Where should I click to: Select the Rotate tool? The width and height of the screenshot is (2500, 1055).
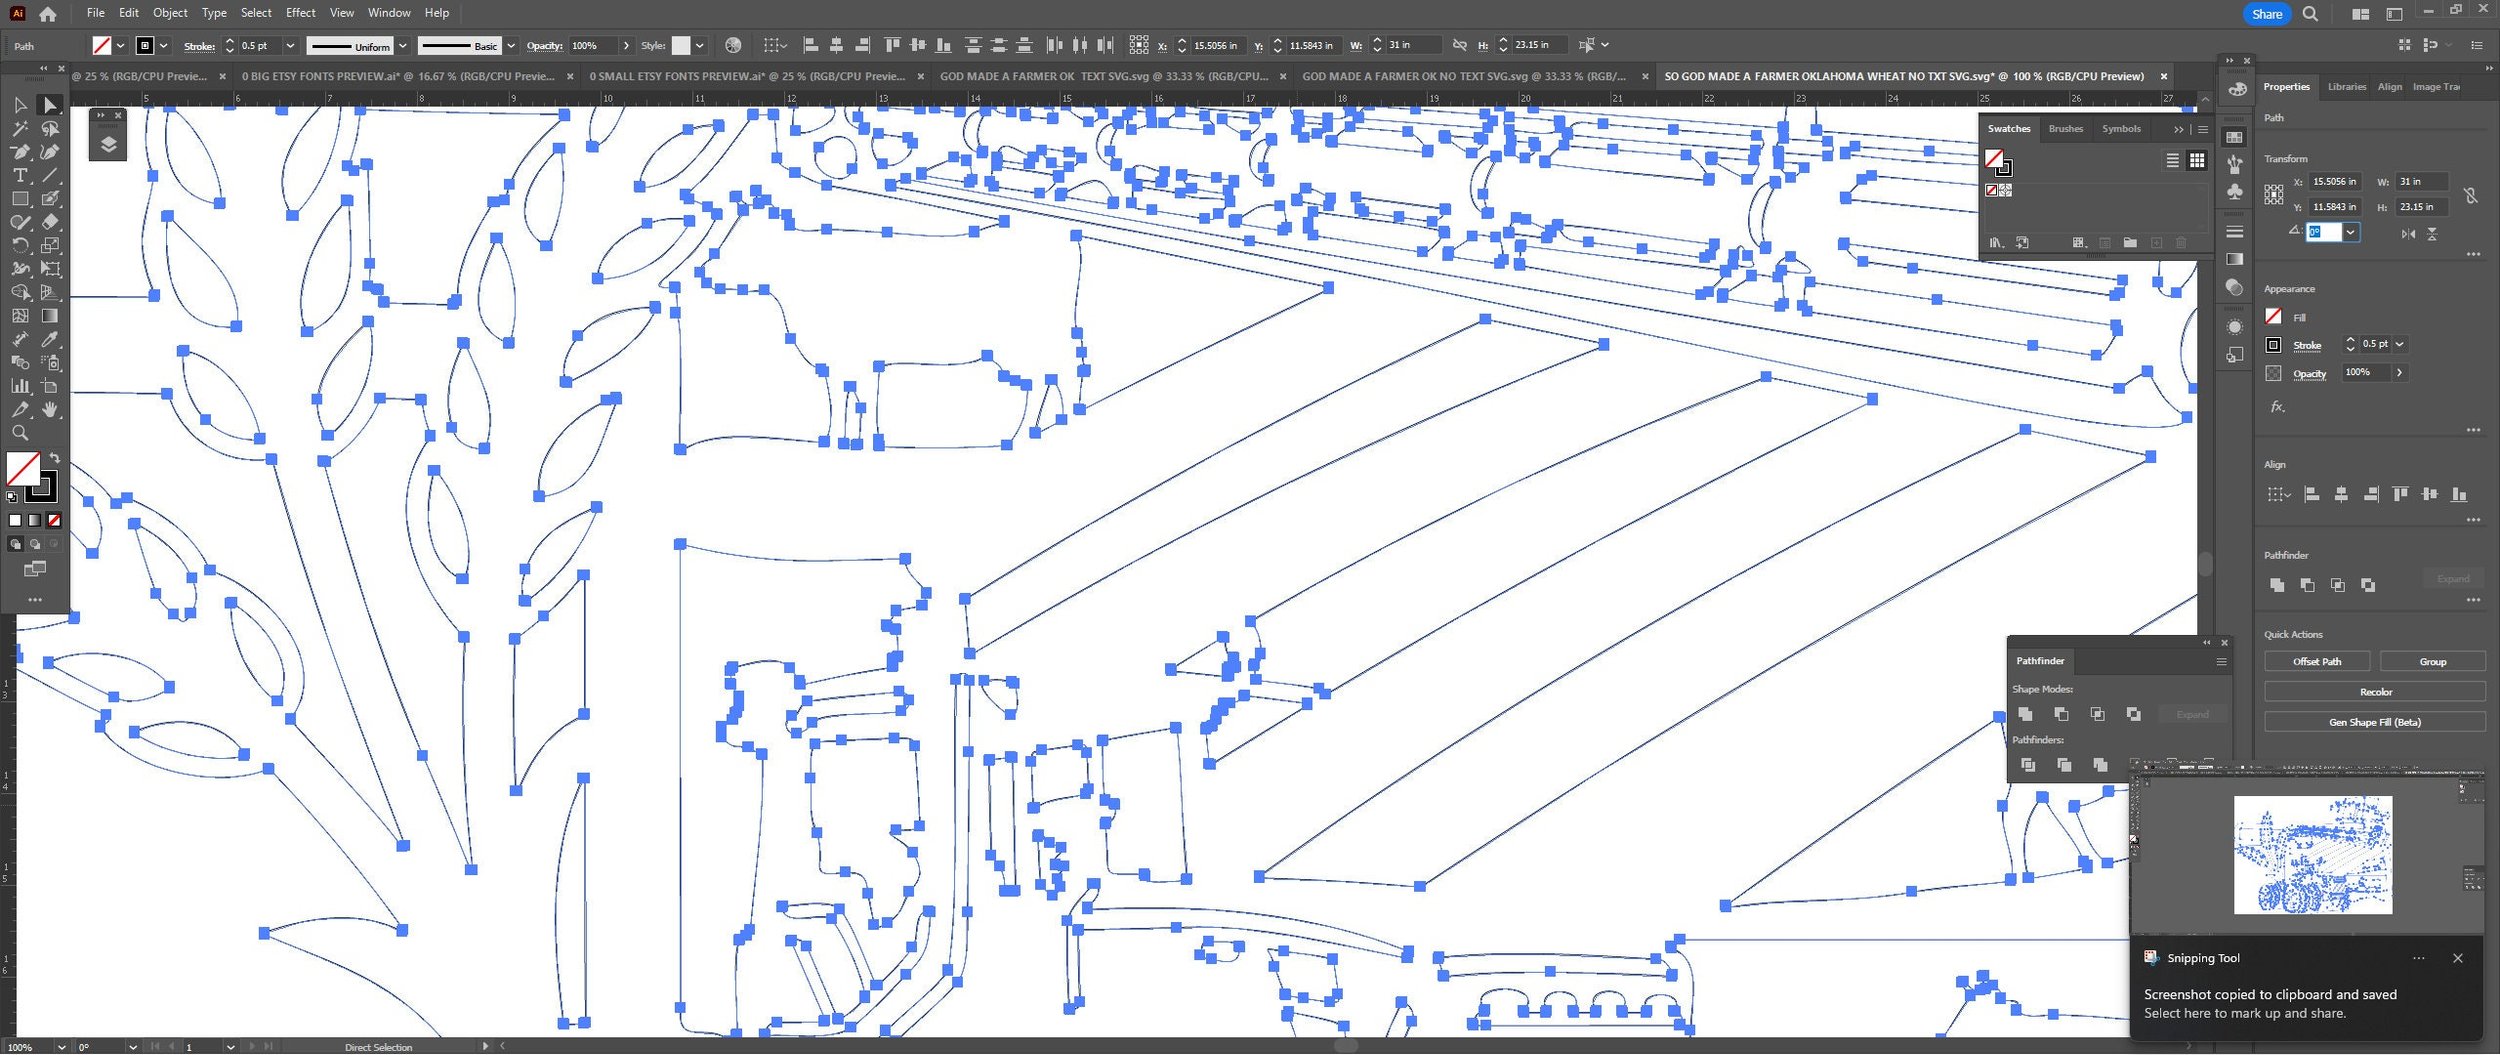(20, 246)
